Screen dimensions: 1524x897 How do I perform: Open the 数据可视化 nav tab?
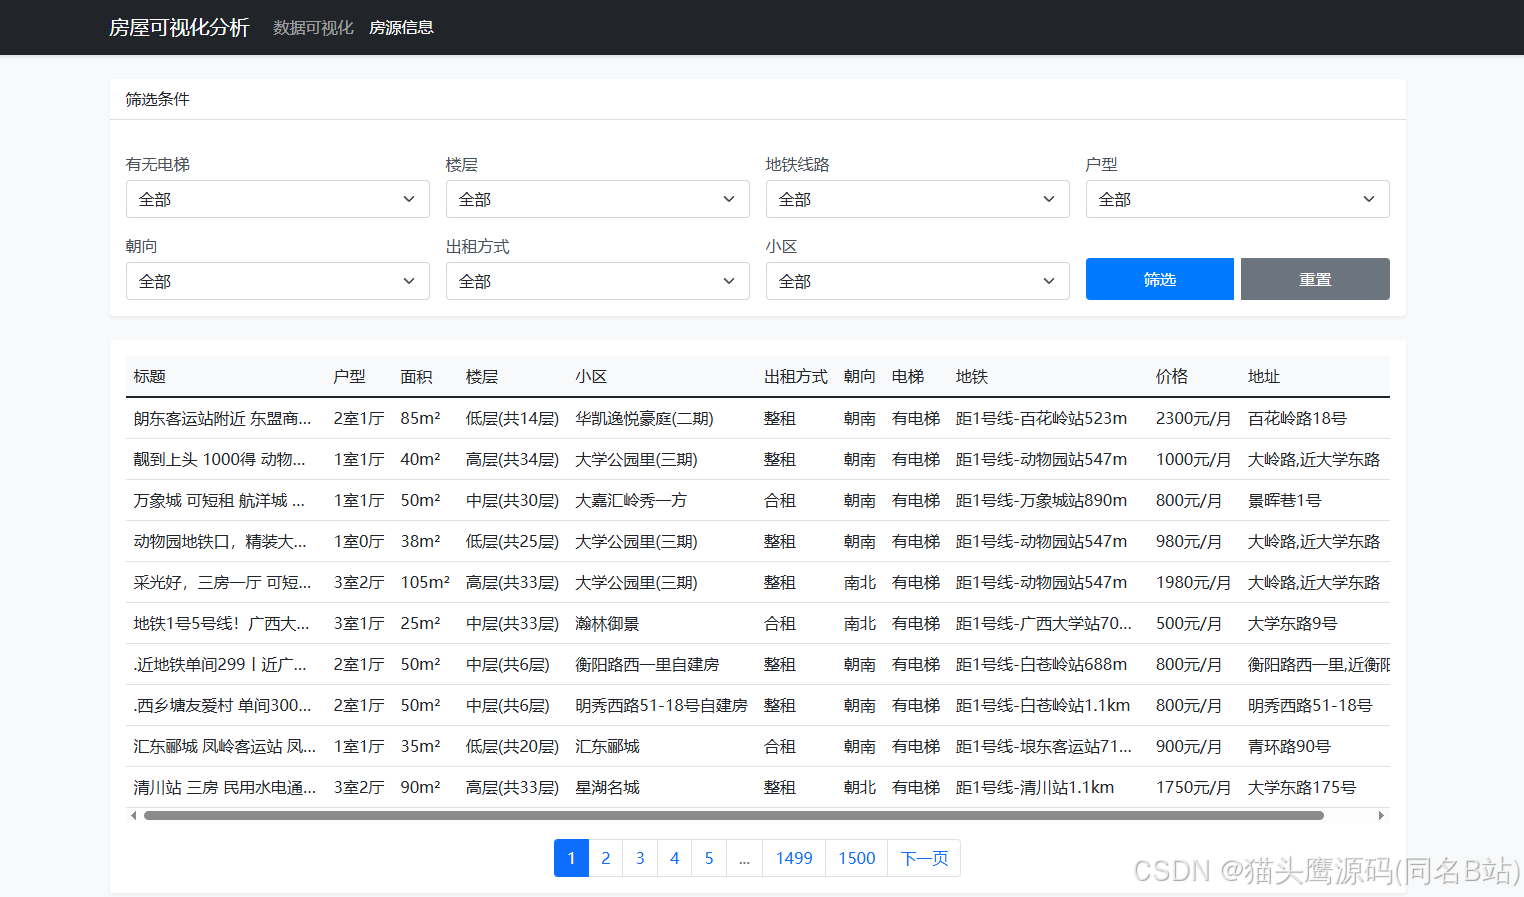coord(313,28)
